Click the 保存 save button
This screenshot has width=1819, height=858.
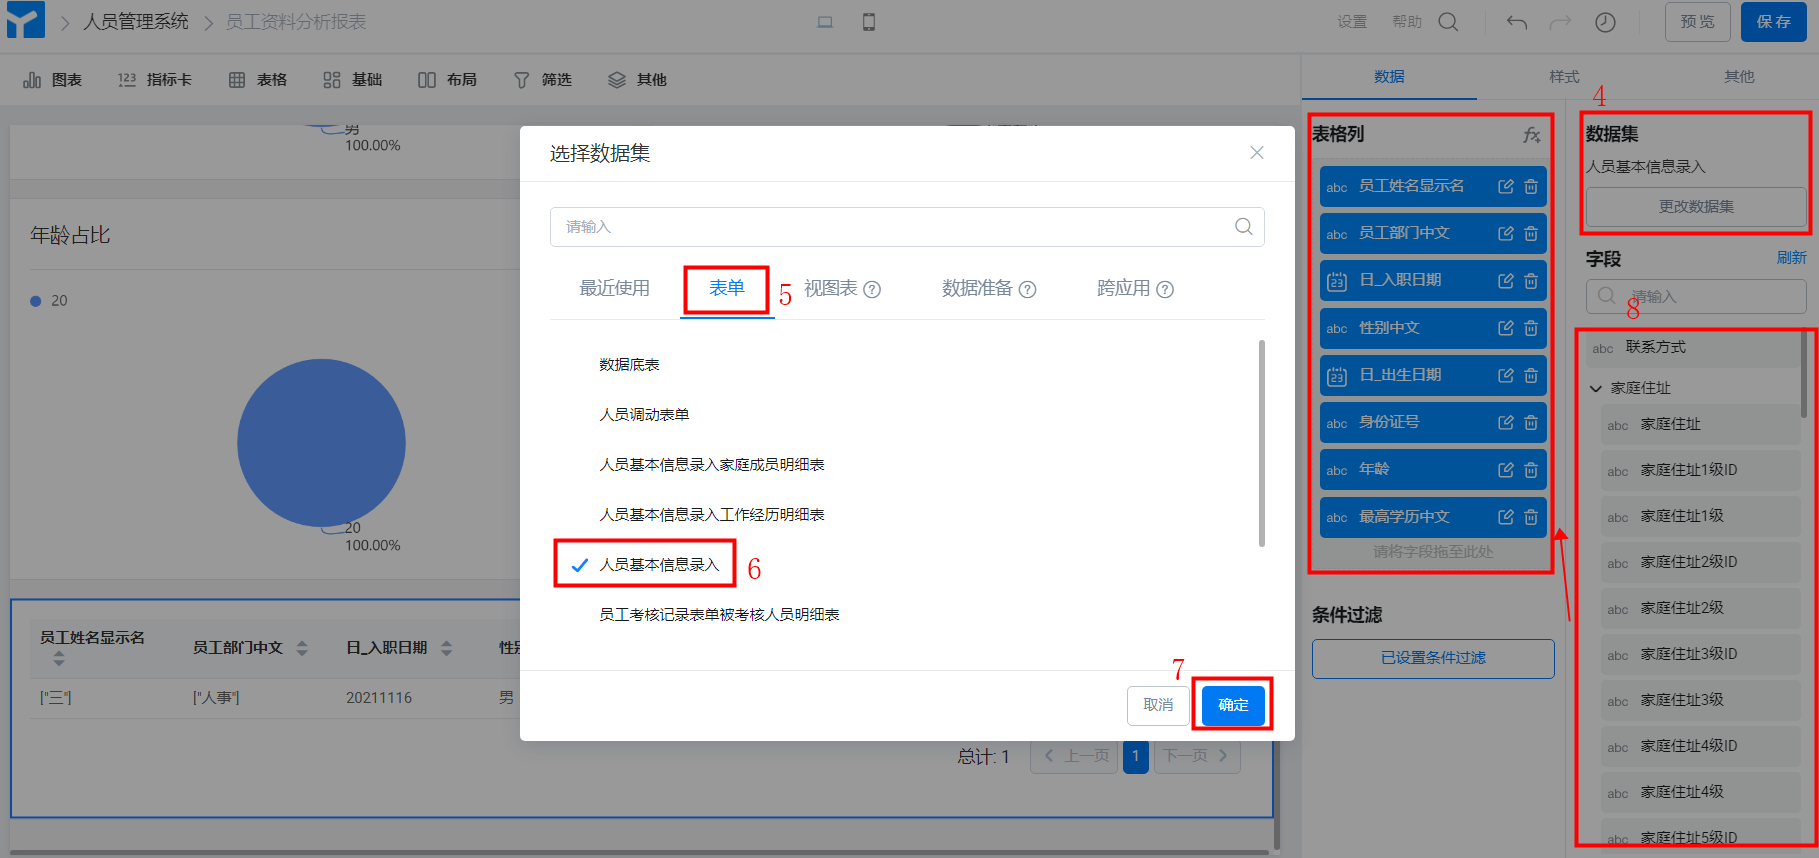pyautogui.click(x=1774, y=22)
